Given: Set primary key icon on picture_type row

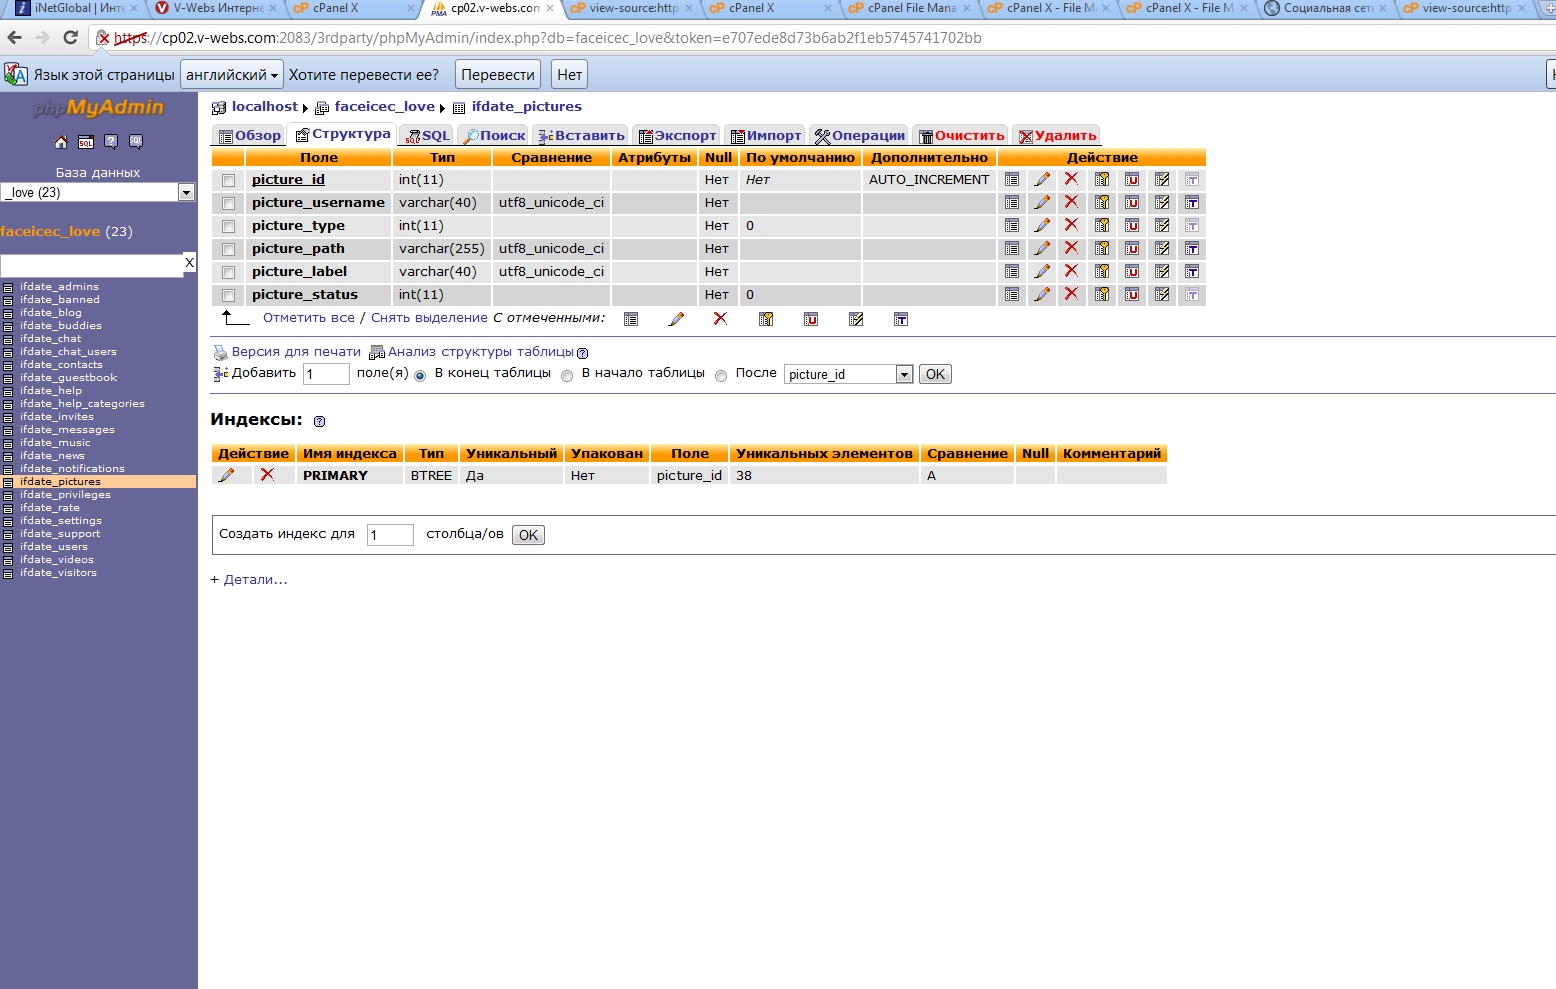Looking at the screenshot, I should click(x=1102, y=226).
